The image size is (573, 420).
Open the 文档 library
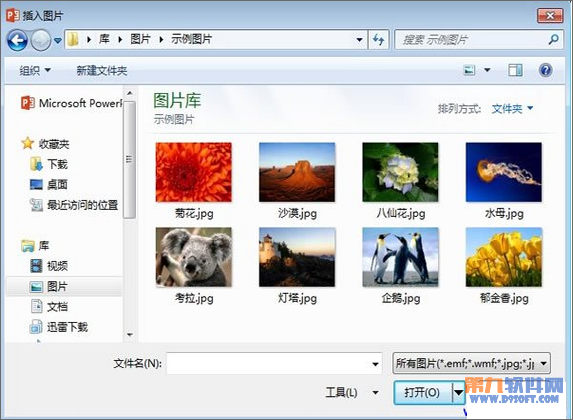click(49, 307)
